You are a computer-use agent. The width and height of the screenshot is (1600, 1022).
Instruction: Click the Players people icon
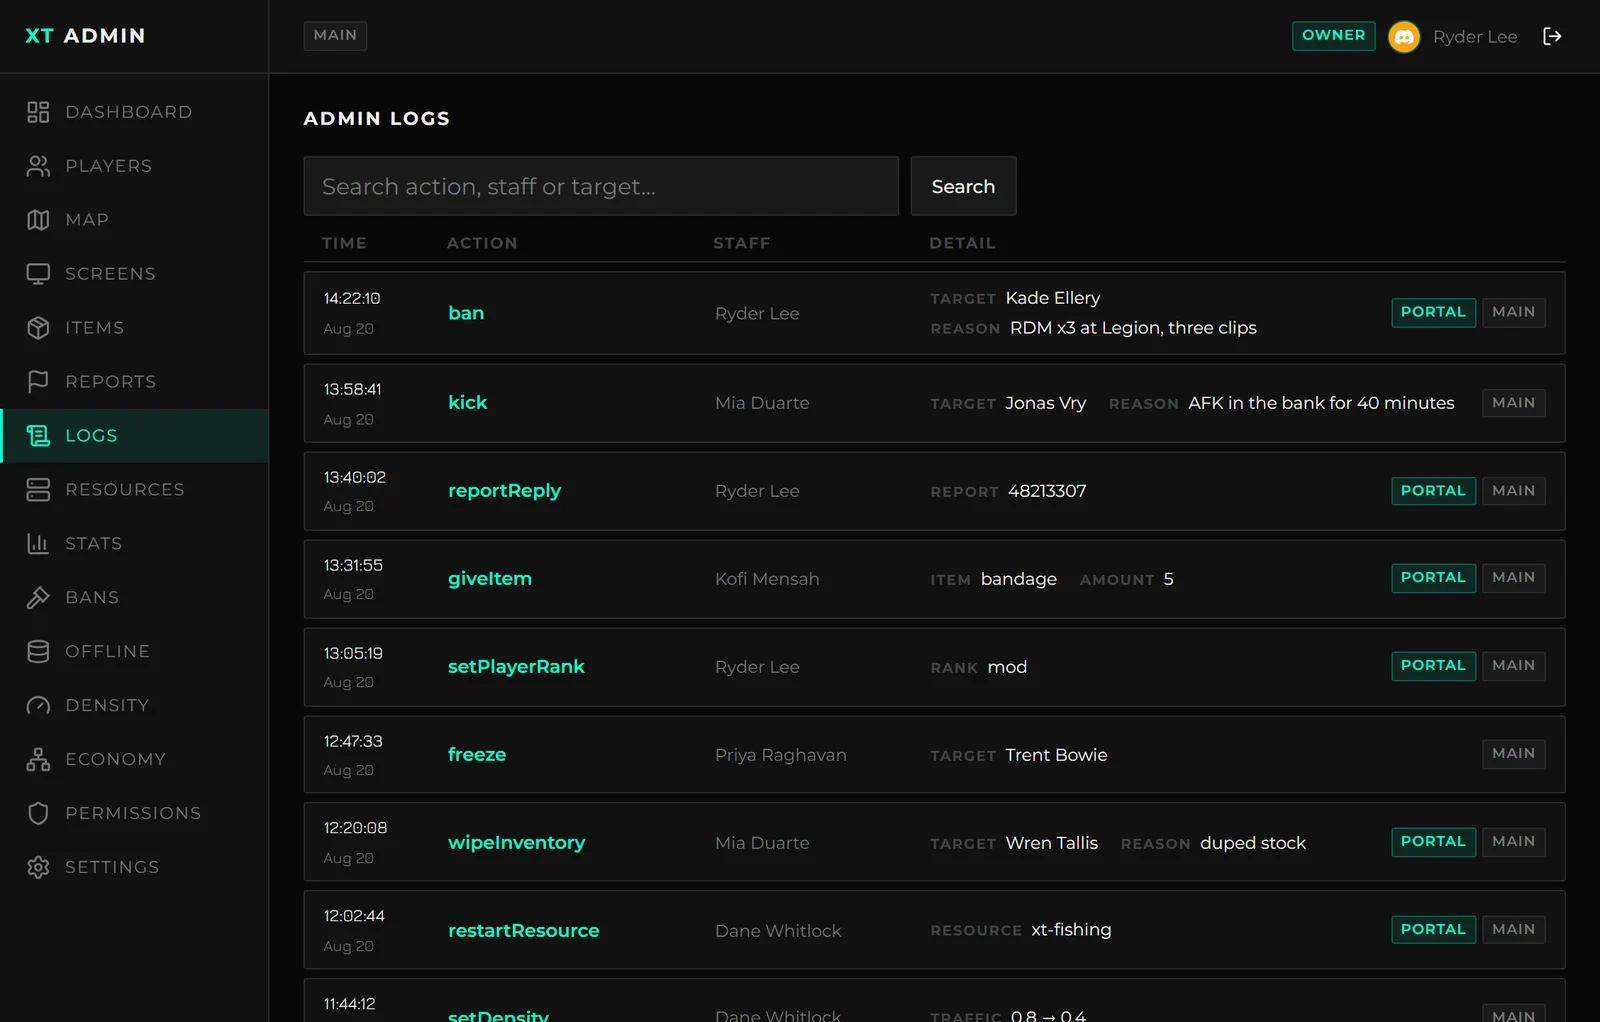click(38, 166)
